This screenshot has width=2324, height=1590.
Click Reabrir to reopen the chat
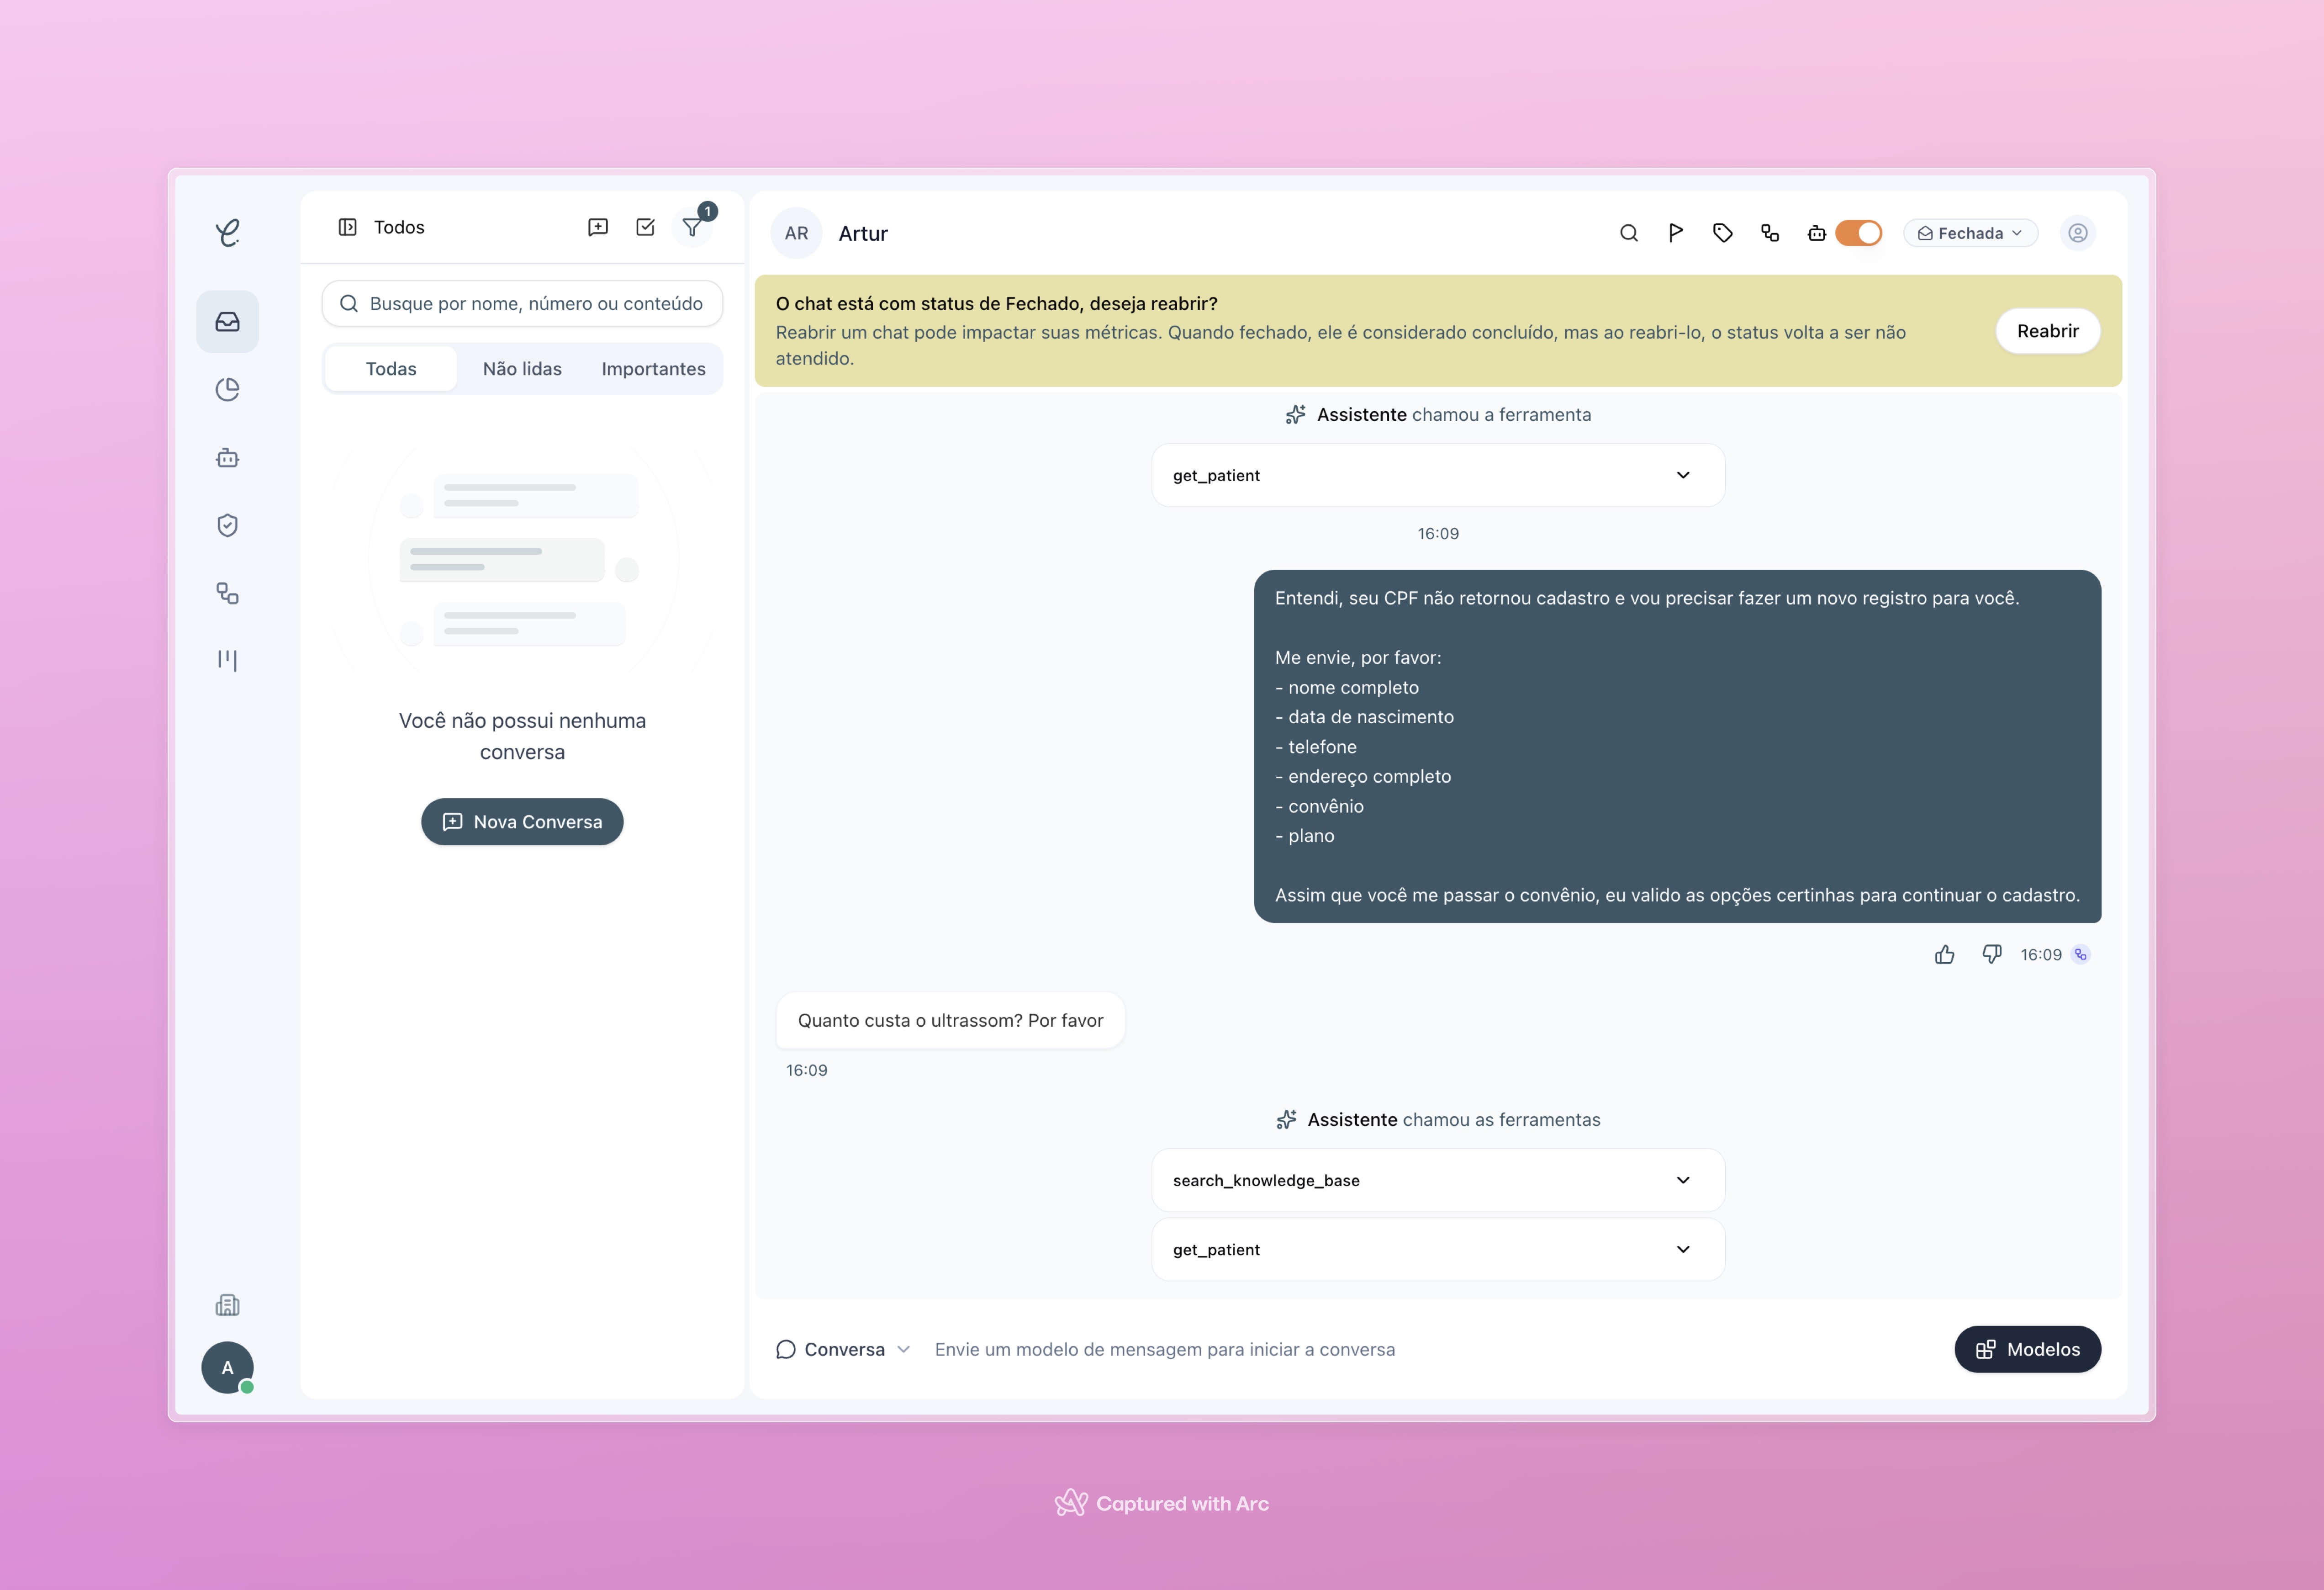click(x=2047, y=331)
